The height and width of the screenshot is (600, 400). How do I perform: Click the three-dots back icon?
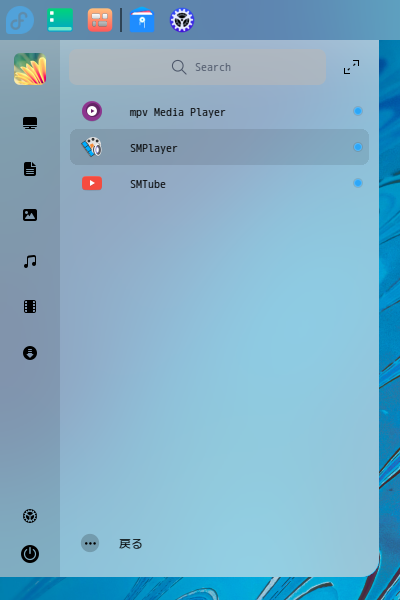click(90, 543)
